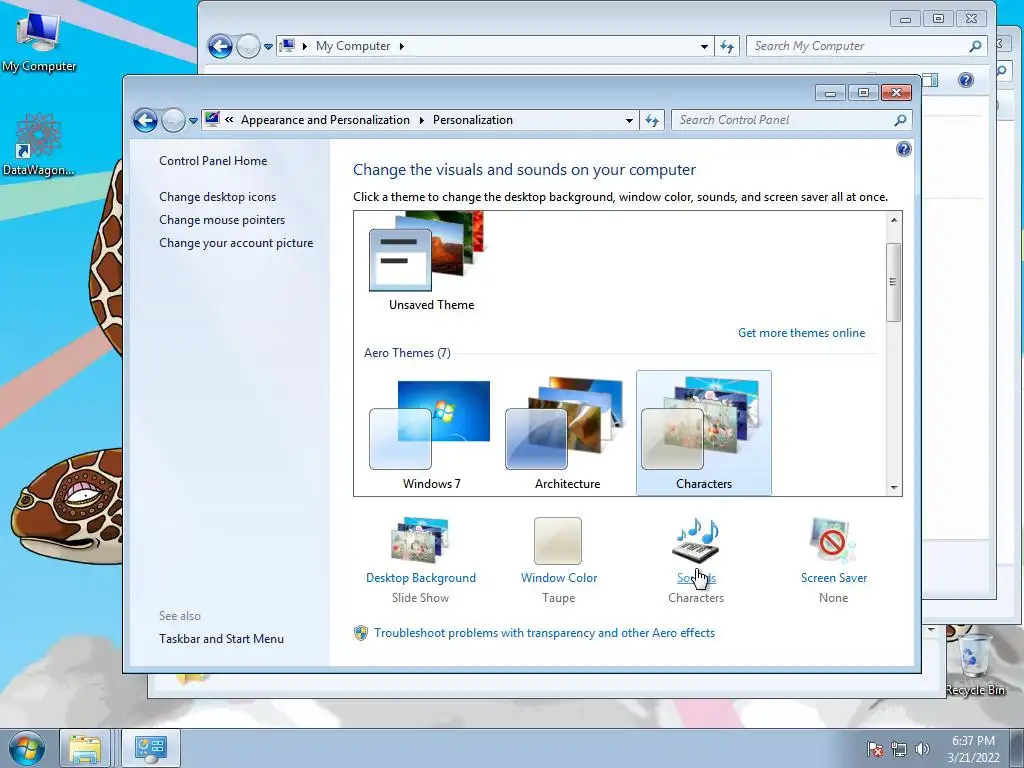Click the Control Panel taskbar button

pyautogui.click(x=151, y=748)
